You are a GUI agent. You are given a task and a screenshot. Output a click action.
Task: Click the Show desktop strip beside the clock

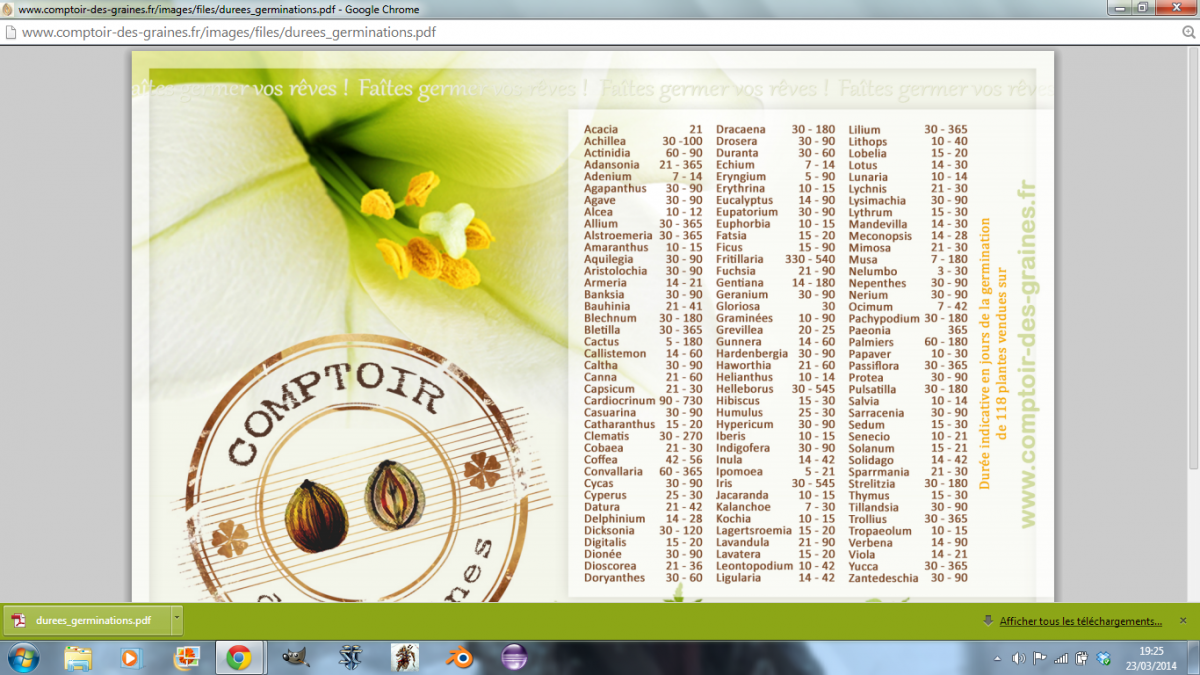click(1193, 657)
